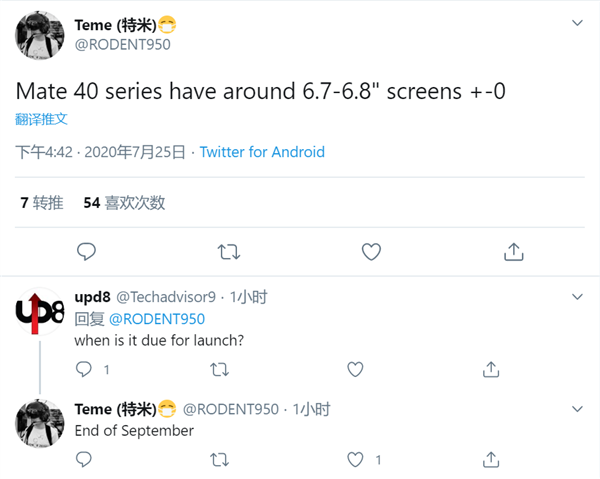Like the main Mate 40 tweet
Viewport: 600px width, 479px height.
pyautogui.click(x=371, y=251)
